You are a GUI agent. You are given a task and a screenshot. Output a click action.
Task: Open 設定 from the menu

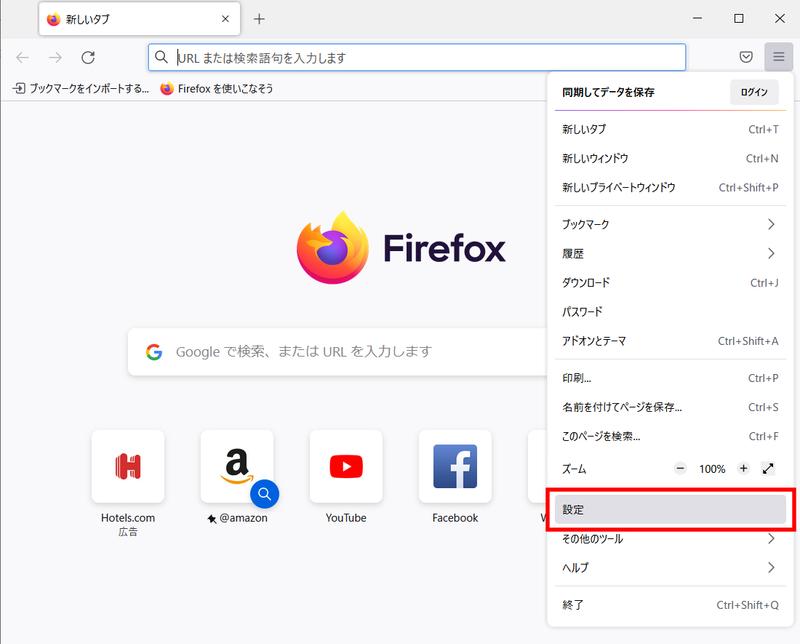[670, 509]
